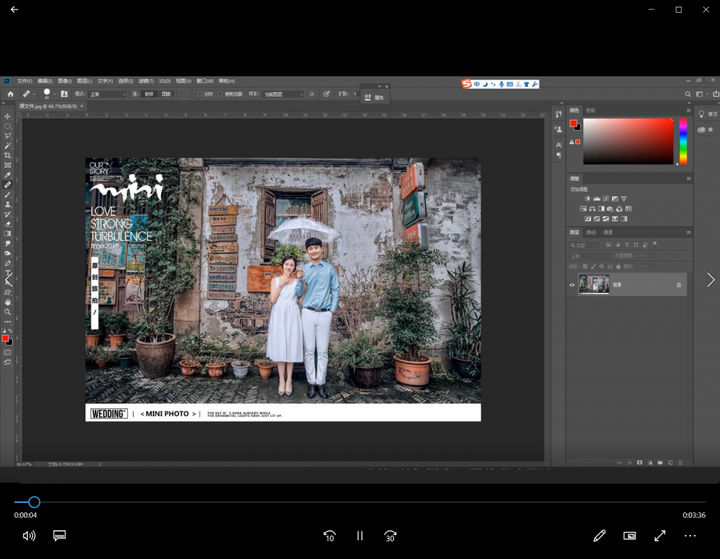This screenshot has height=559, width=720.
Task: Skip back 10 seconds
Action: pyautogui.click(x=329, y=536)
